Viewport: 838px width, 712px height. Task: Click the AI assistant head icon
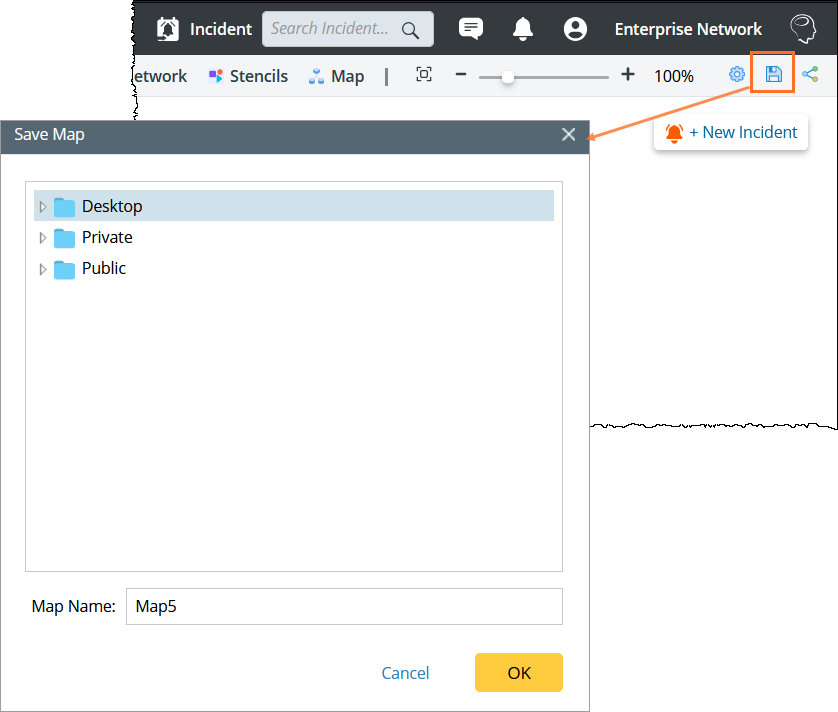tap(802, 28)
